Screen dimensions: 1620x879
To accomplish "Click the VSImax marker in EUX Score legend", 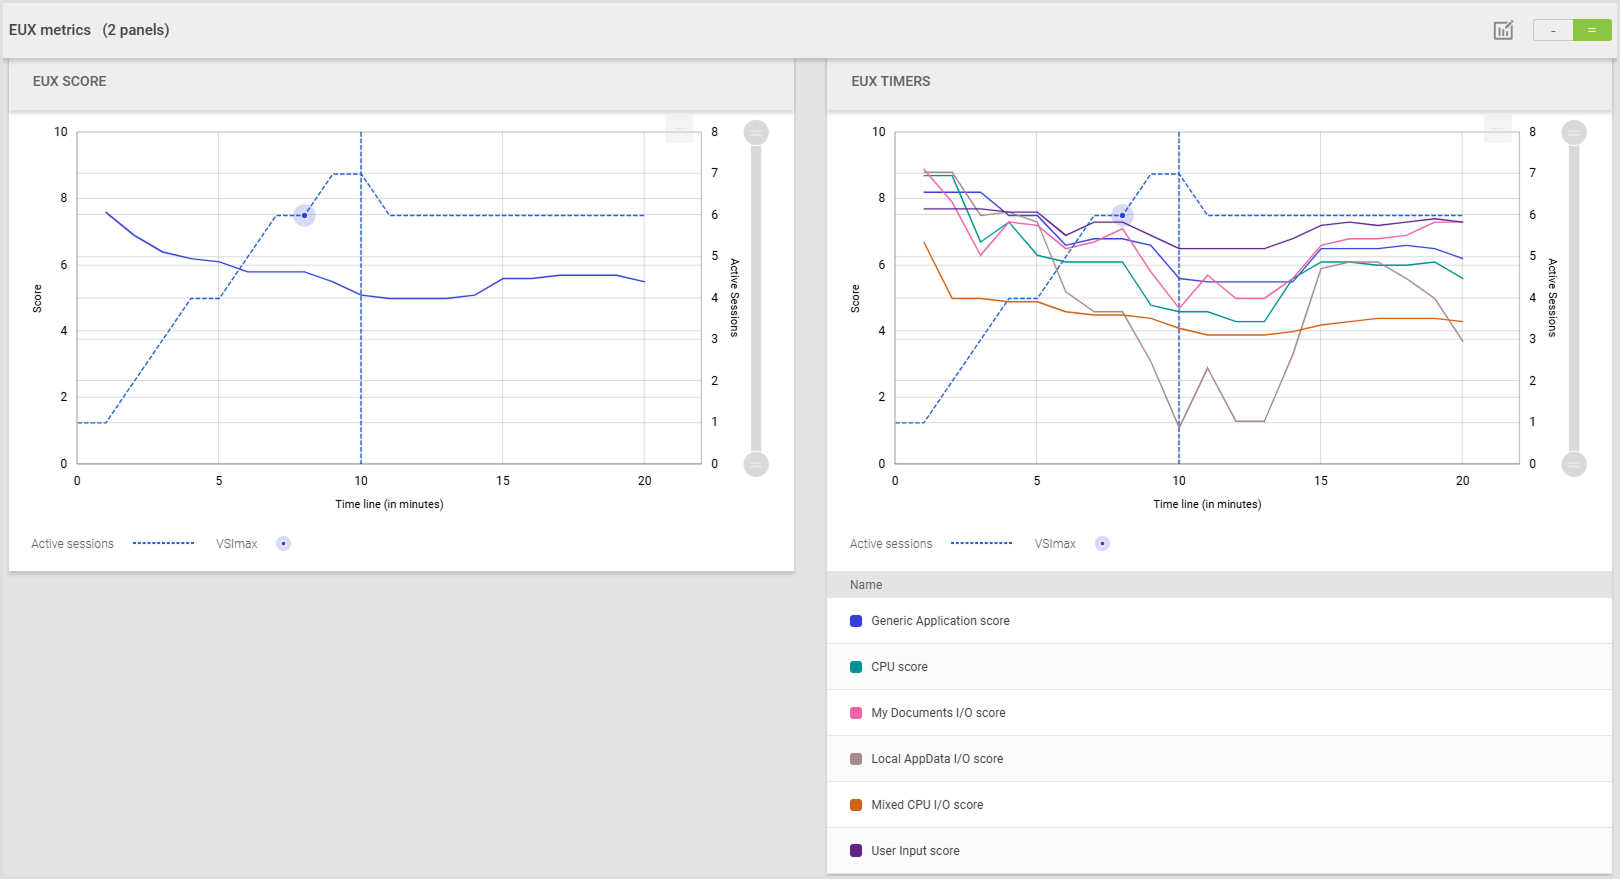I will pos(284,544).
